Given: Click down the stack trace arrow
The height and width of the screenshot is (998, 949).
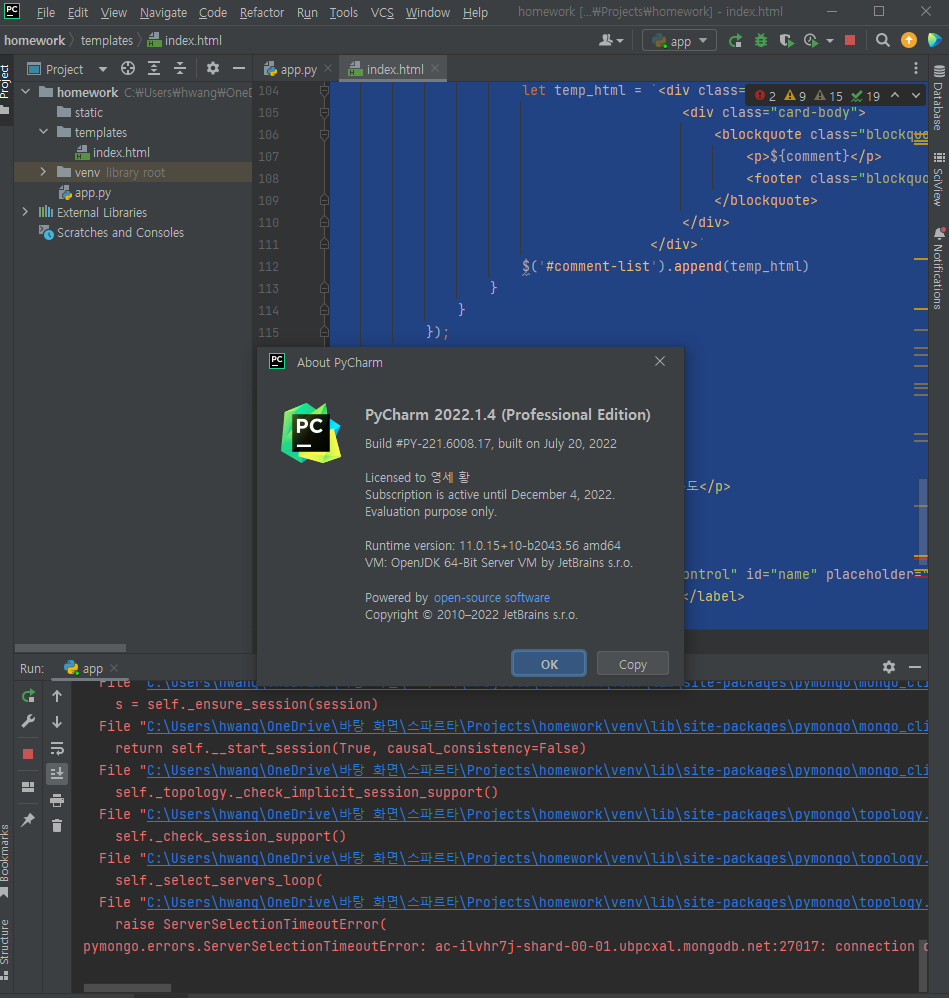Looking at the screenshot, I should pyautogui.click(x=57, y=722).
